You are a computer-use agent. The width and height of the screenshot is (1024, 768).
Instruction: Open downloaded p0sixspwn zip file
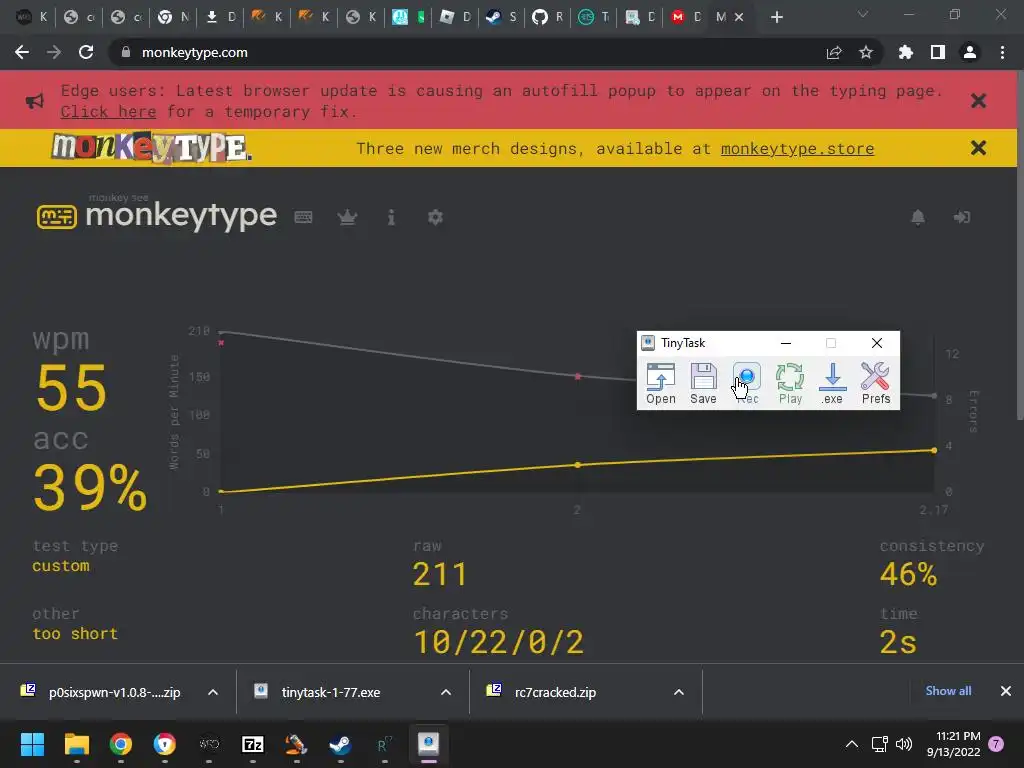[x=114, y=692]
